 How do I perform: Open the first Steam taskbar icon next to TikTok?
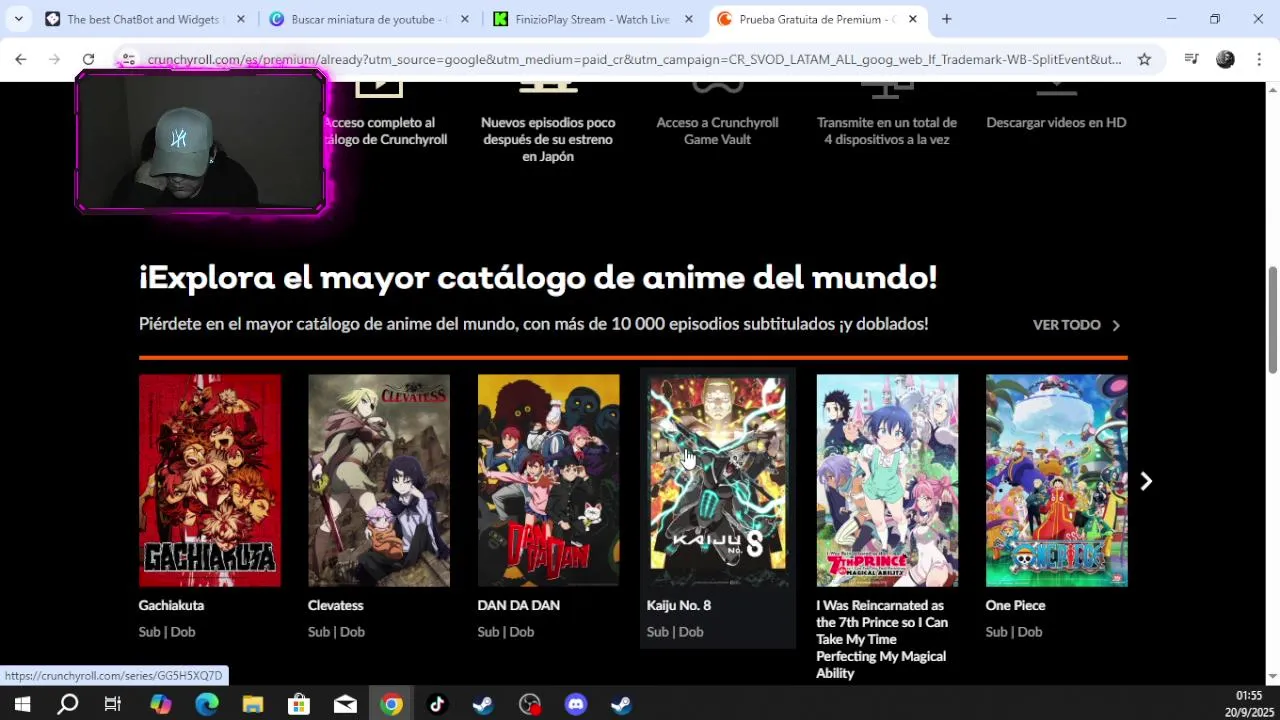click(483, 705)
